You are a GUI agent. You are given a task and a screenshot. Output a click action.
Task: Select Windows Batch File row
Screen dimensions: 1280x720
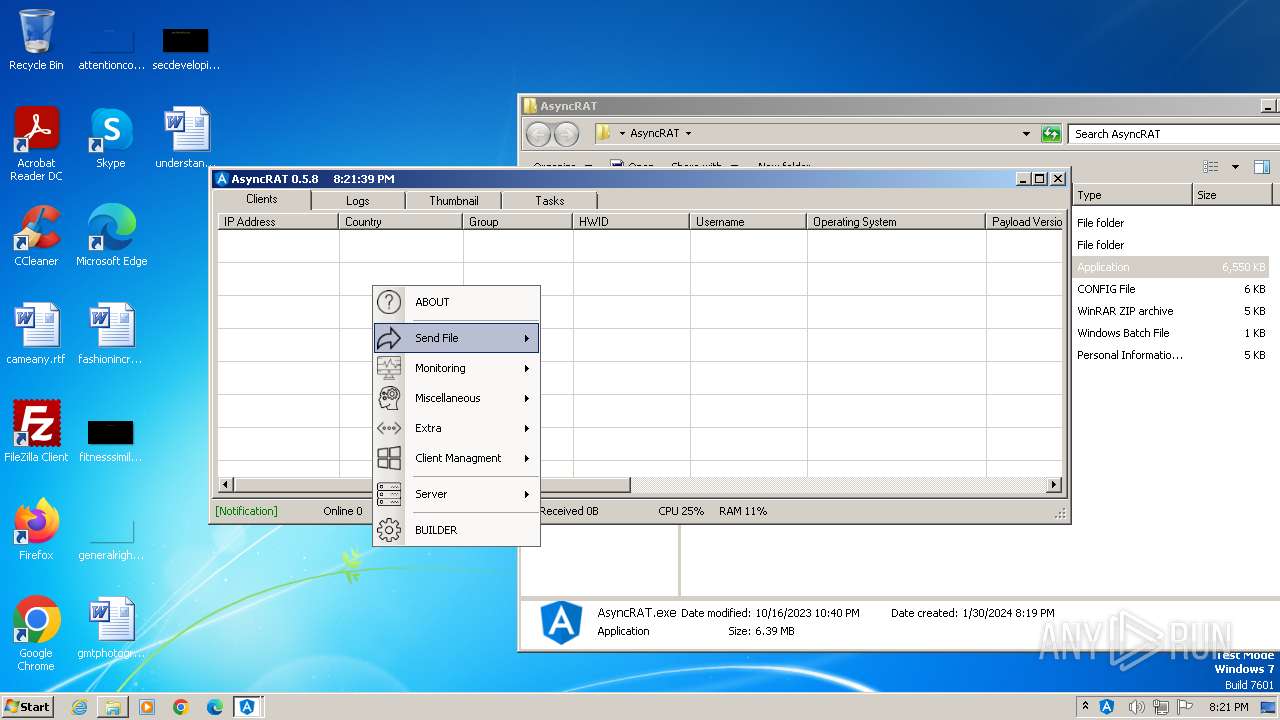point(1171,333)
